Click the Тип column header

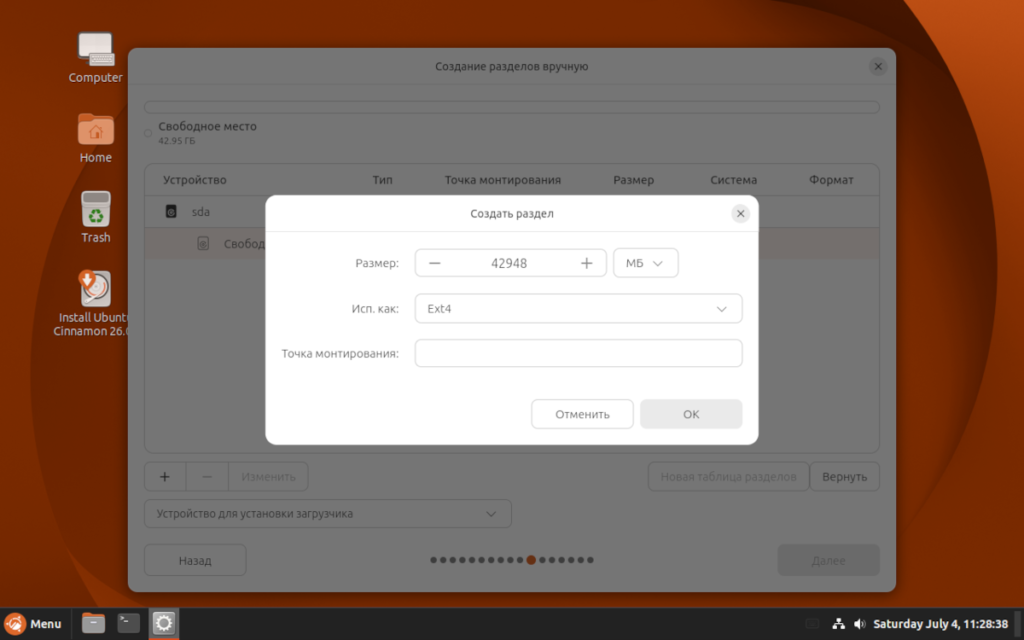[x=383, y=180]
